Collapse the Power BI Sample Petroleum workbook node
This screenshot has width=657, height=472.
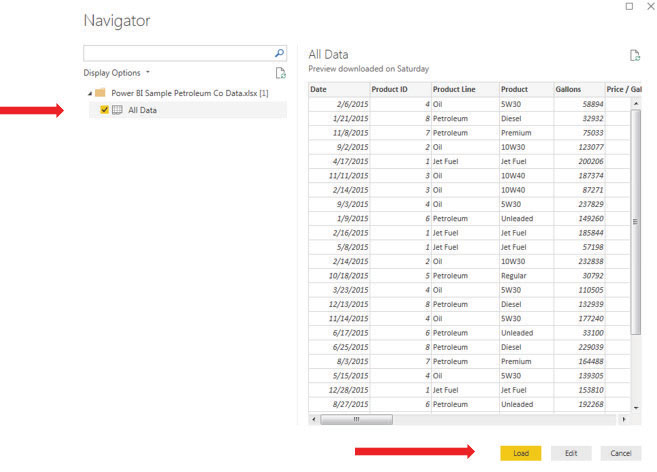[88, 93]
